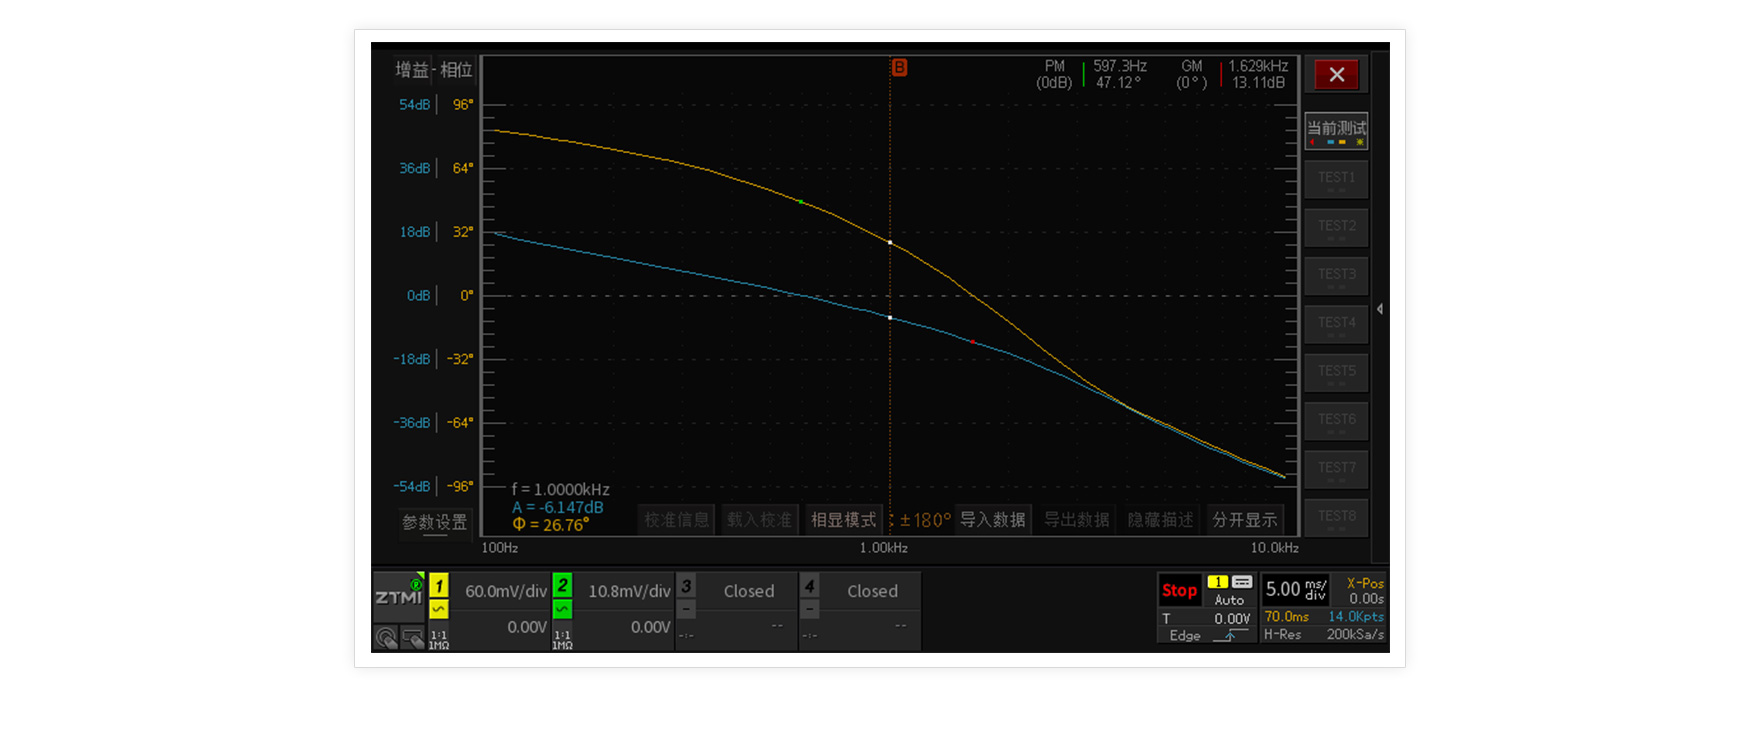The image size is (1760, 730).
Task: Select the yellow channel 1 badge
Action: [x=439, y=585]
